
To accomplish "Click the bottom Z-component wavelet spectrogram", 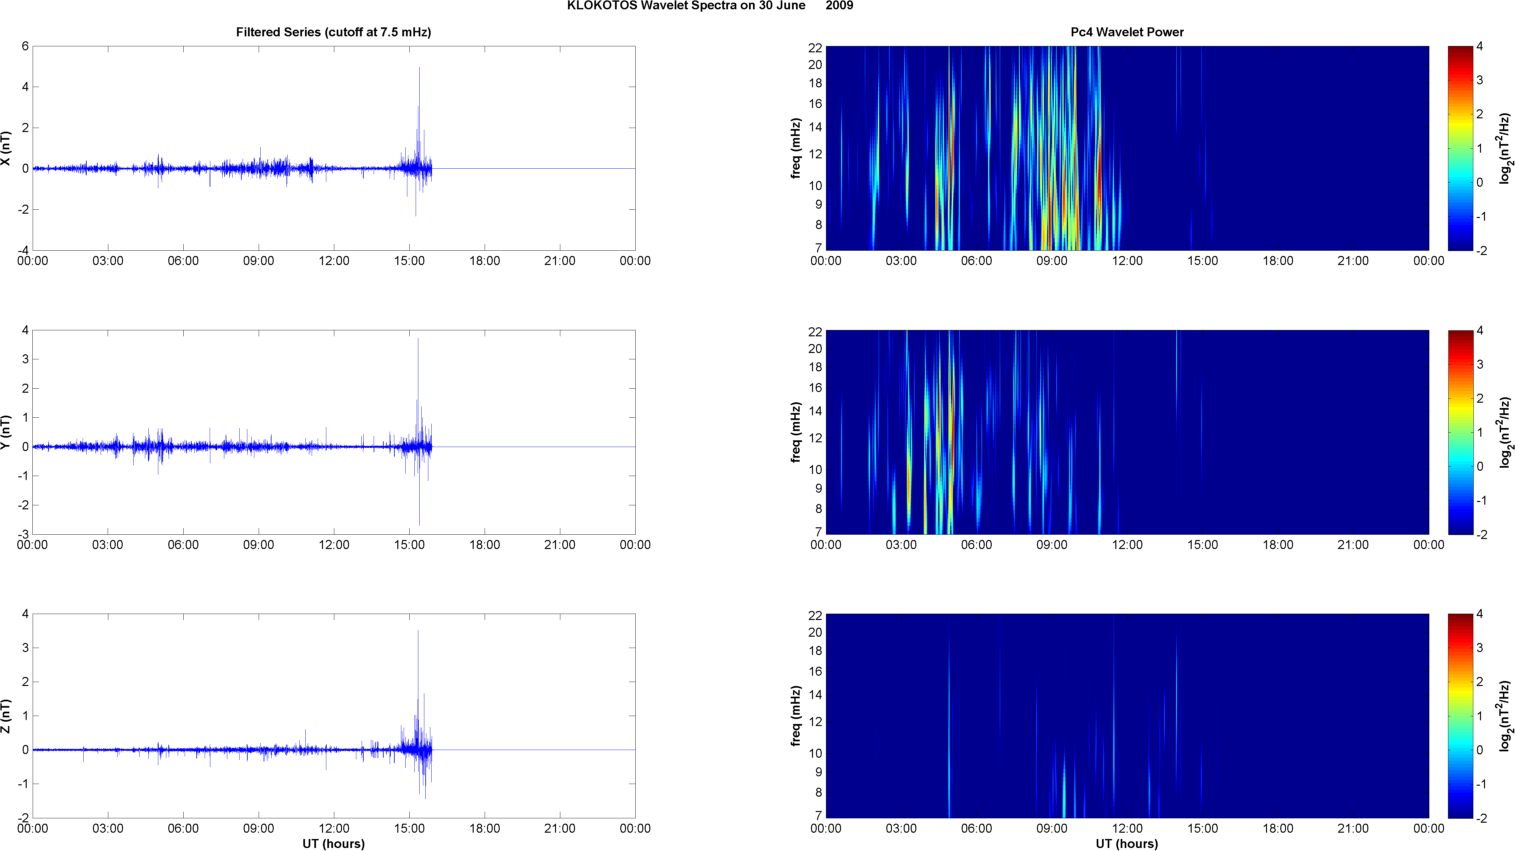I will [1127, 716].
